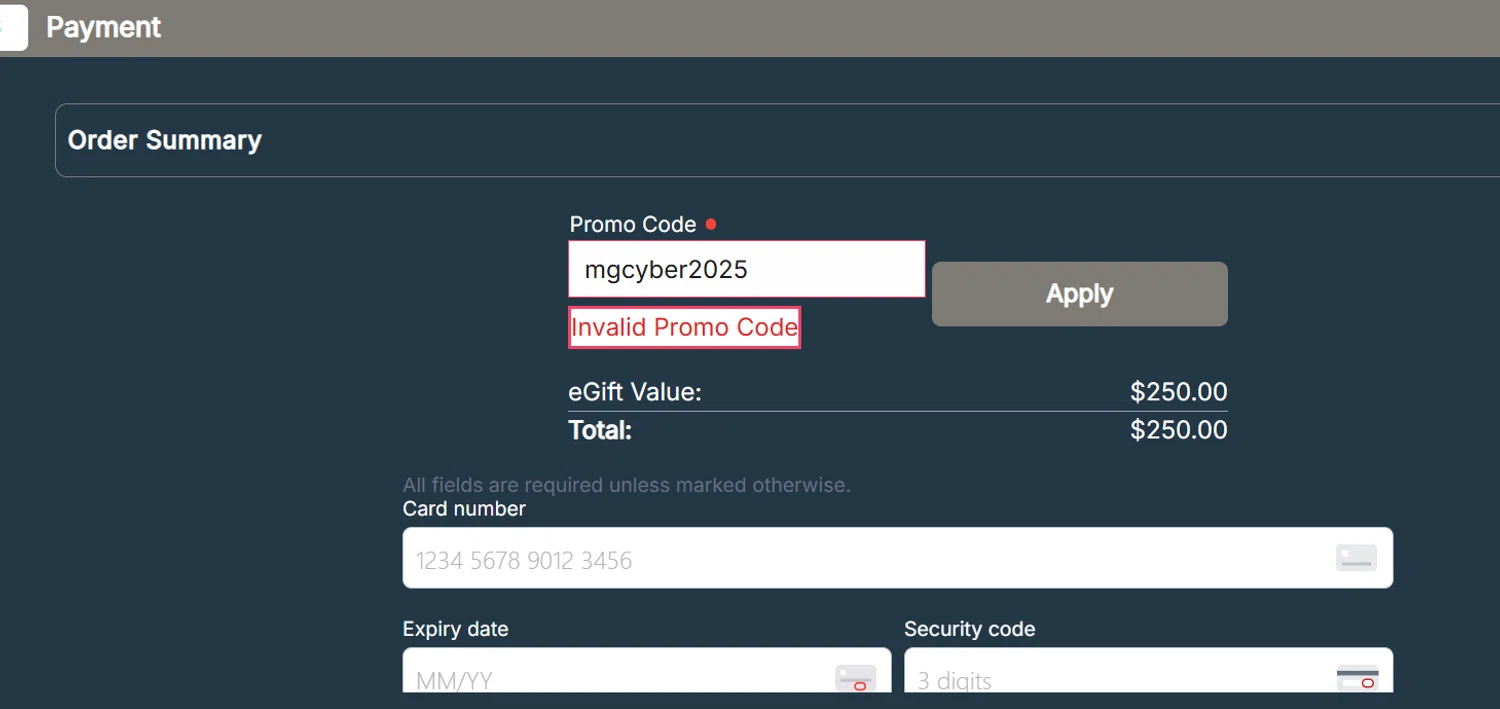Click the Payment header title
This screenshot has height=709, width=1500.
(x=103, y=27)
